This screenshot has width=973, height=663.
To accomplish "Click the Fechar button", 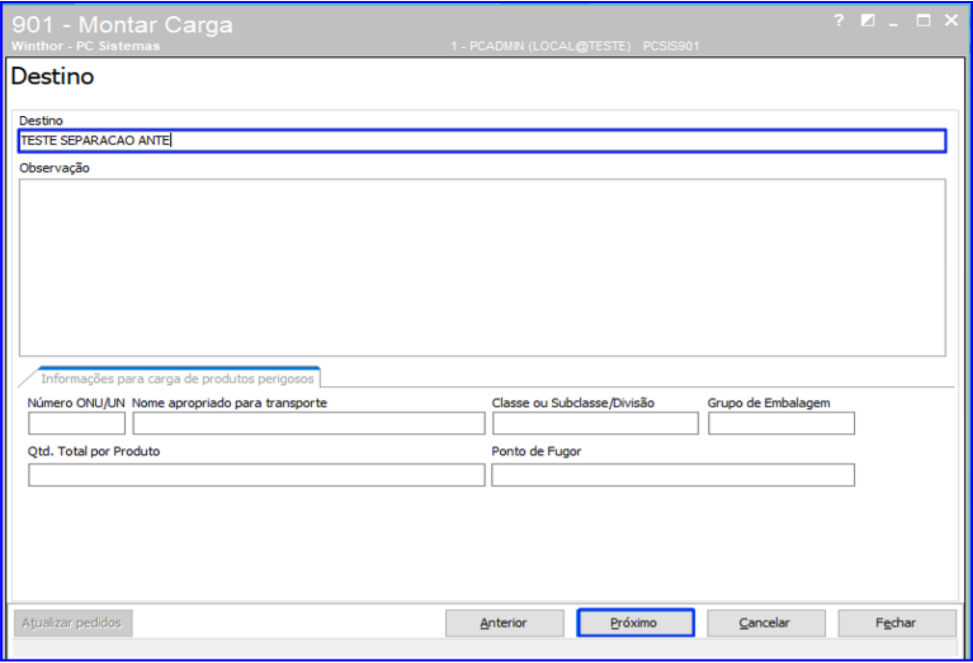I will [897, 623].
